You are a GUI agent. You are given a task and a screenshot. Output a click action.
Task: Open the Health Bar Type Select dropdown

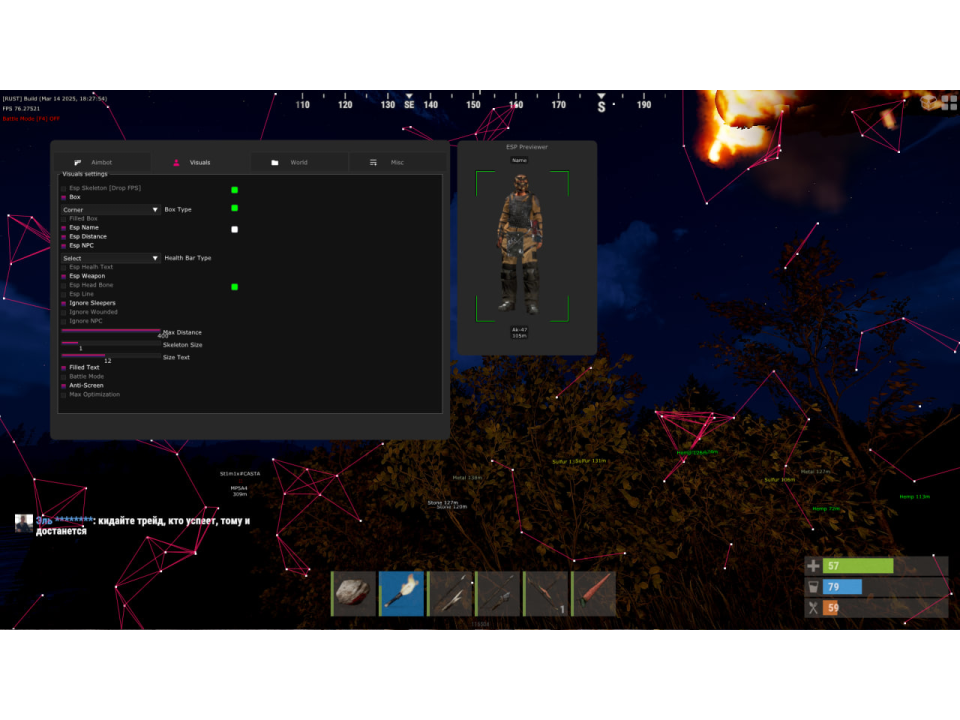click(110, 258)
